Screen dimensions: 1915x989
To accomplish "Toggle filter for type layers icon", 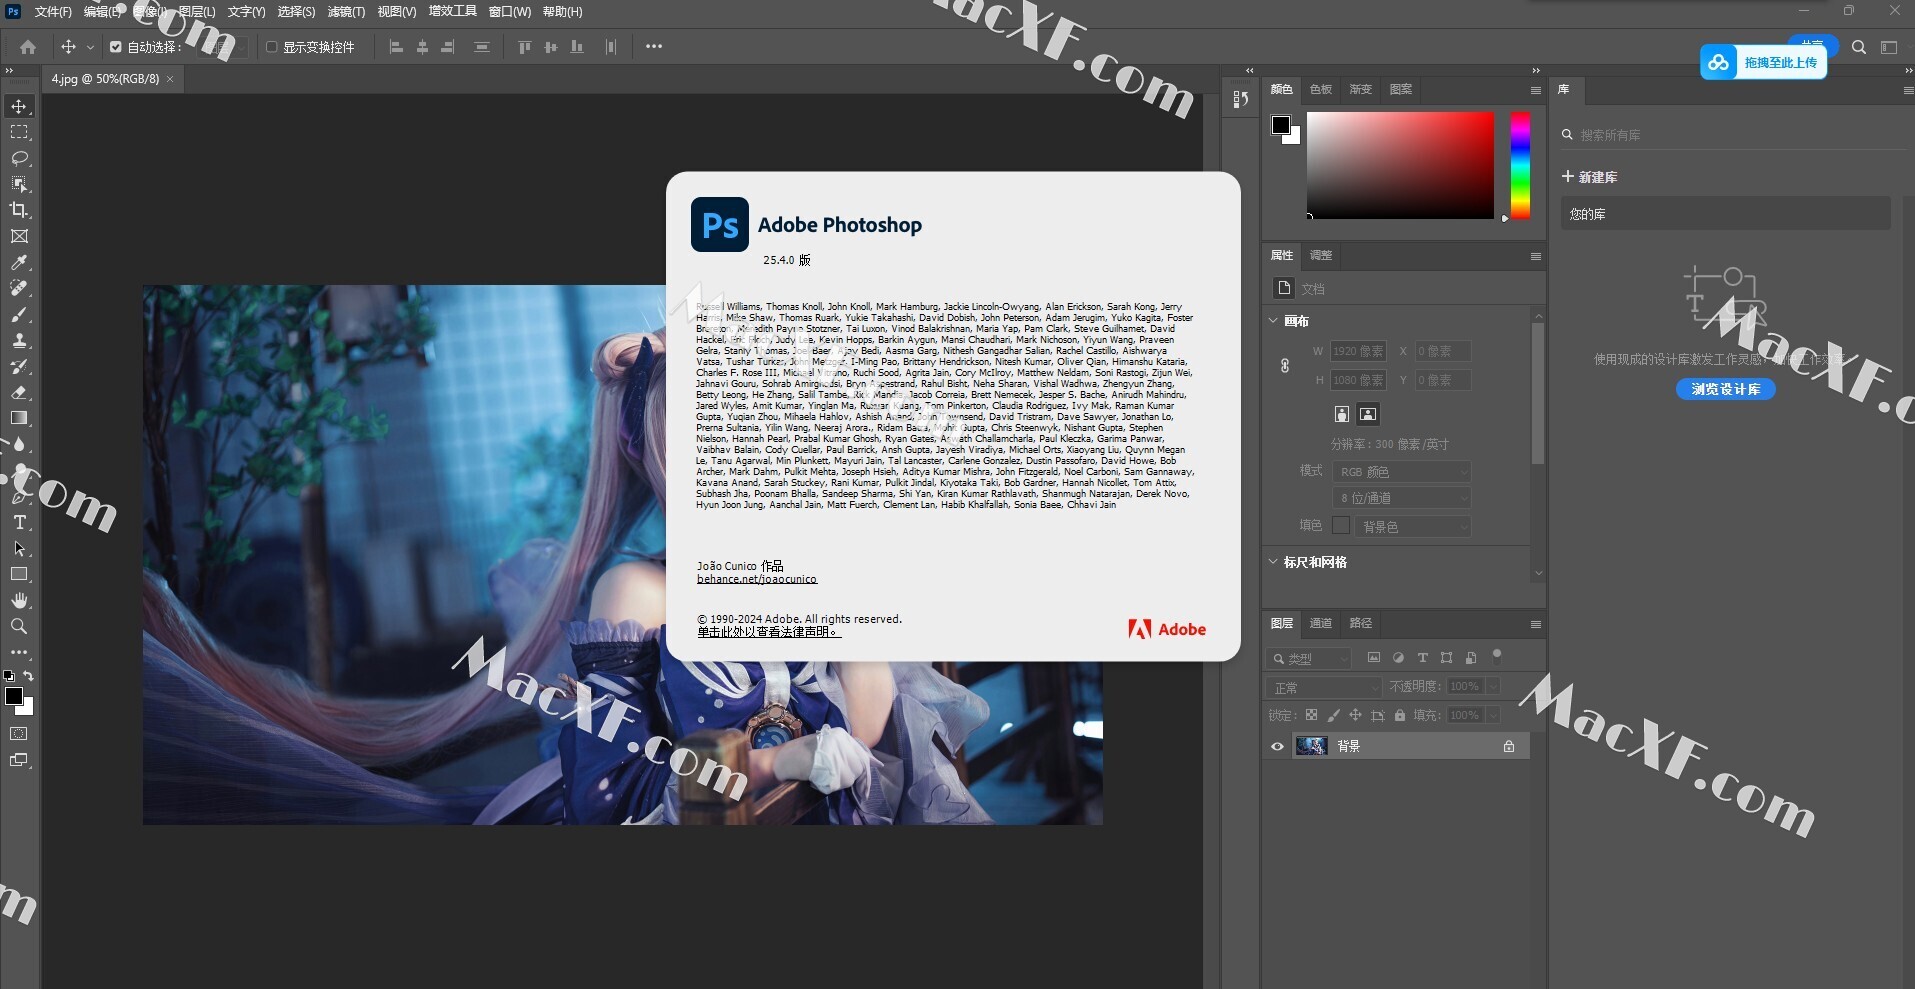I will [1422, 657].
